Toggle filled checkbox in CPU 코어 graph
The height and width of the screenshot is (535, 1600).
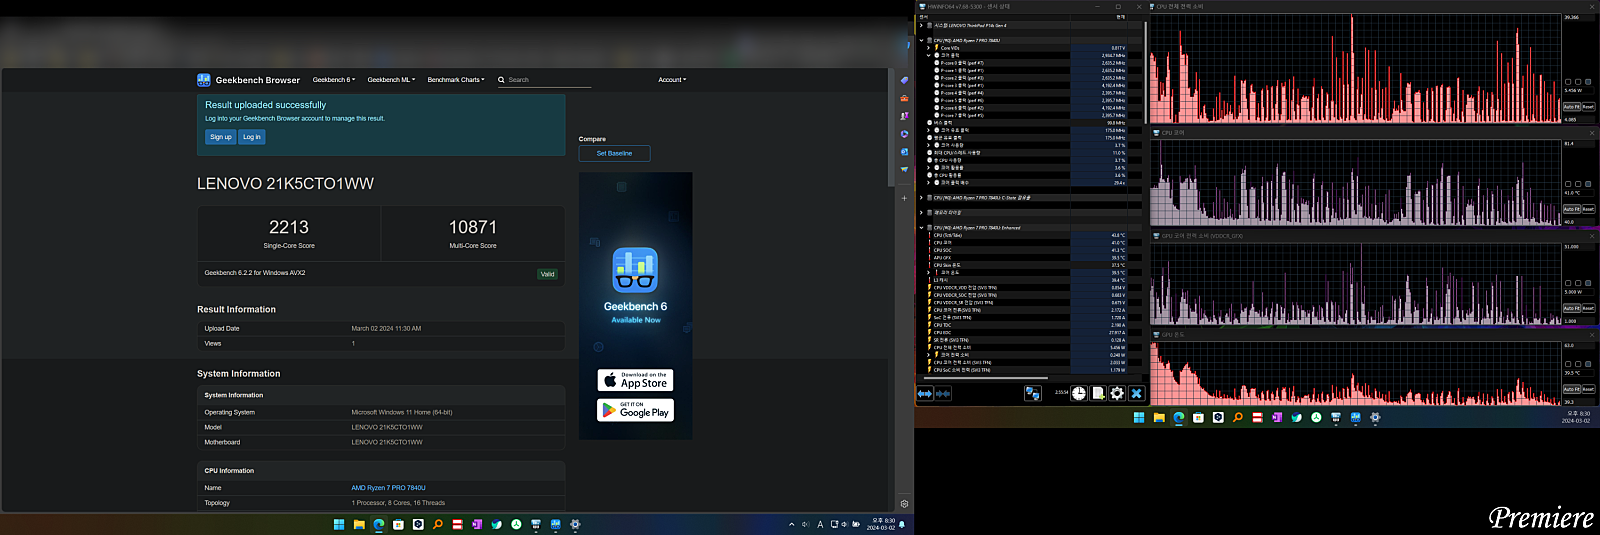[1588, 184]
